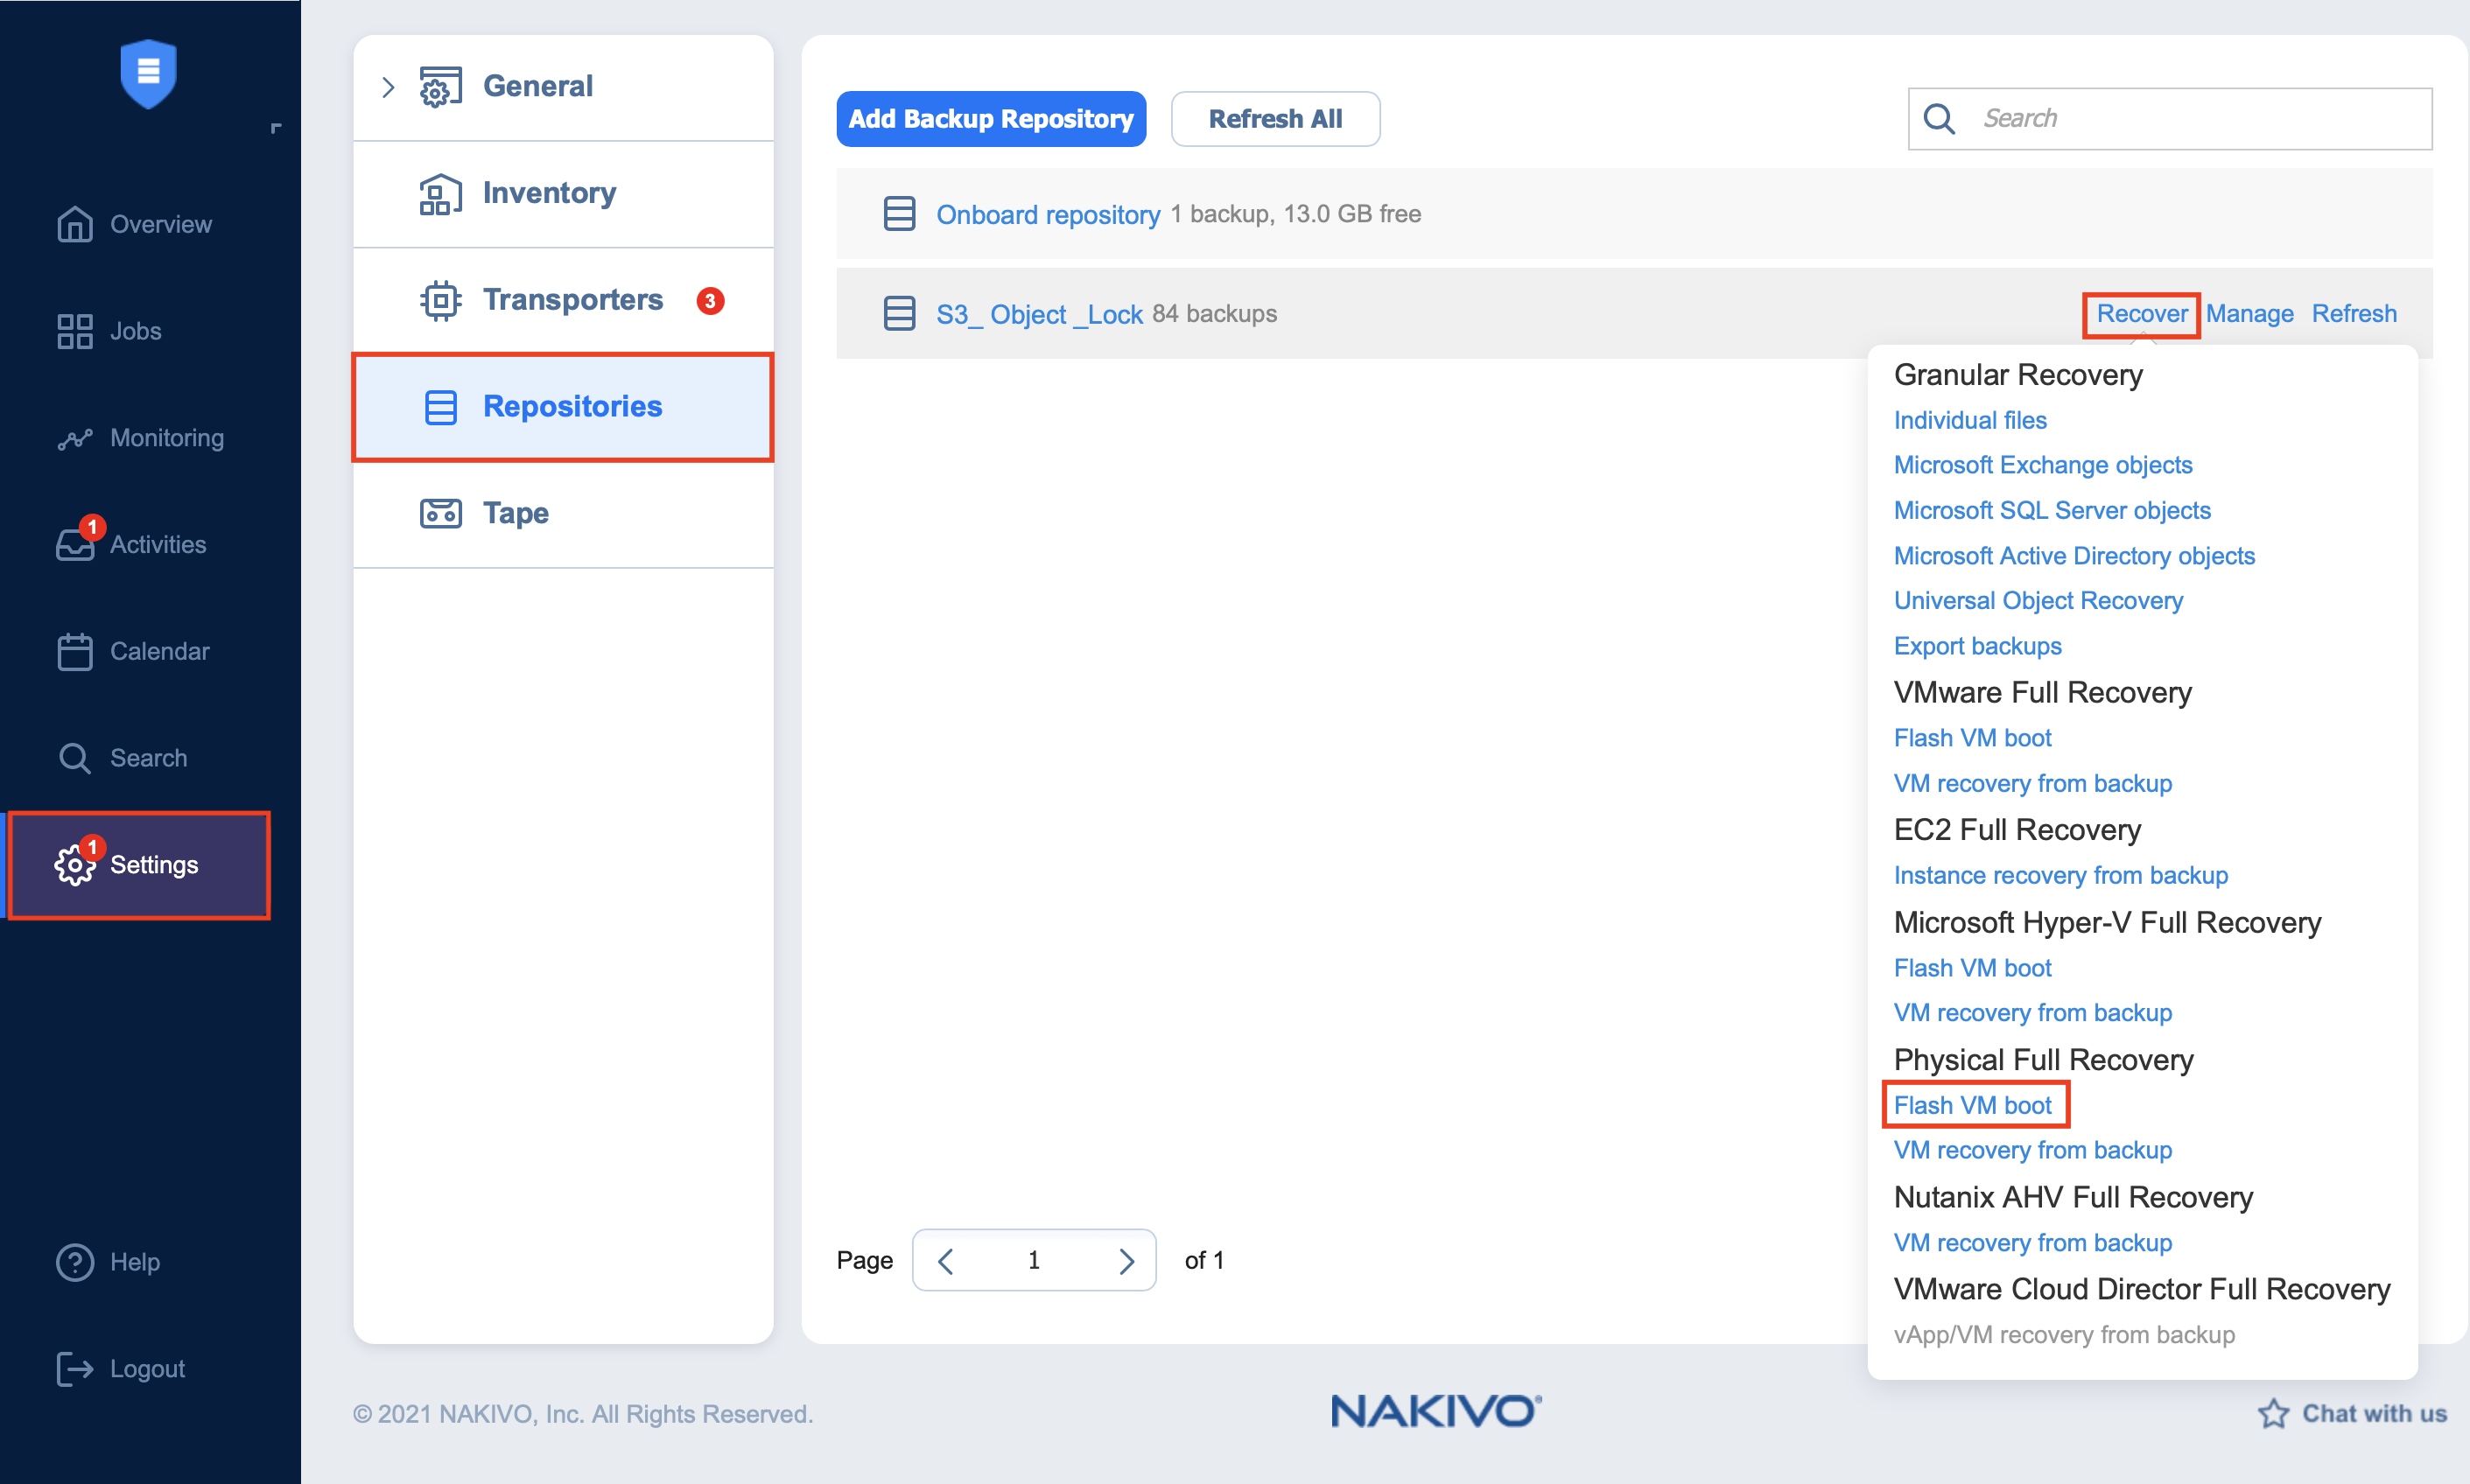Choose VM recovery from backup under VMware

click(x=2032, y=783)
